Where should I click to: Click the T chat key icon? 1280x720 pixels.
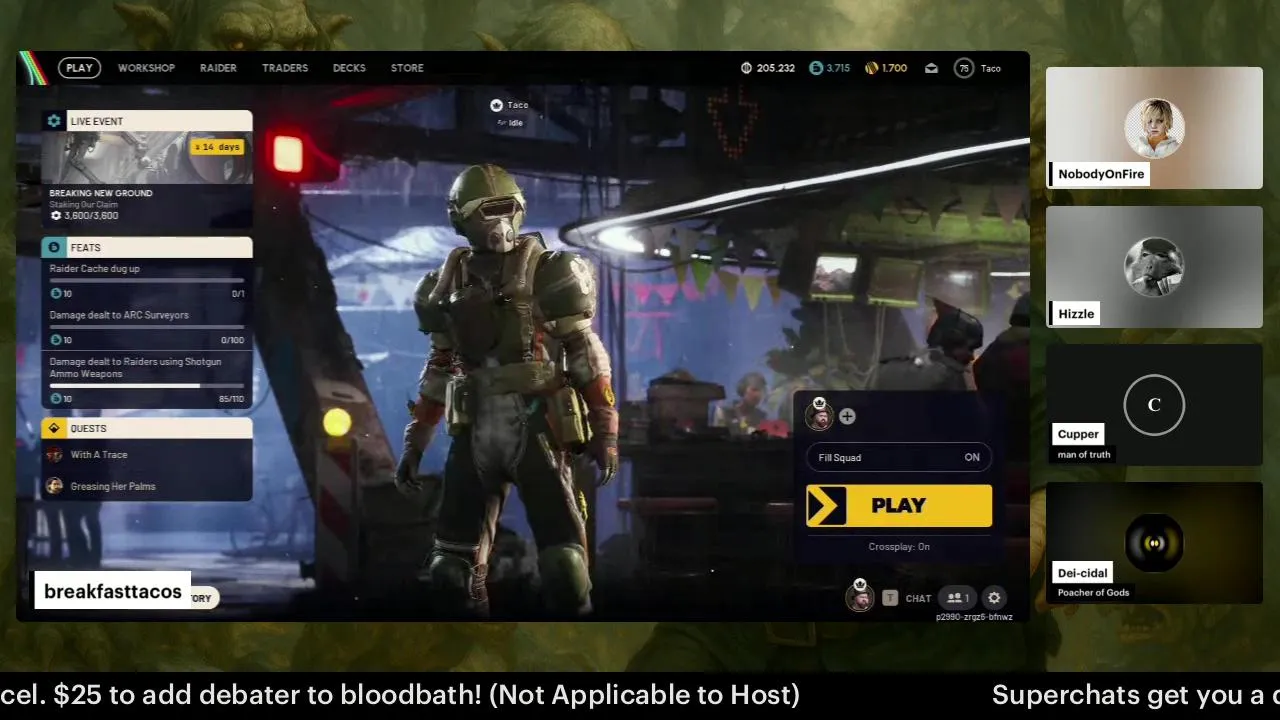coord(890,598)
